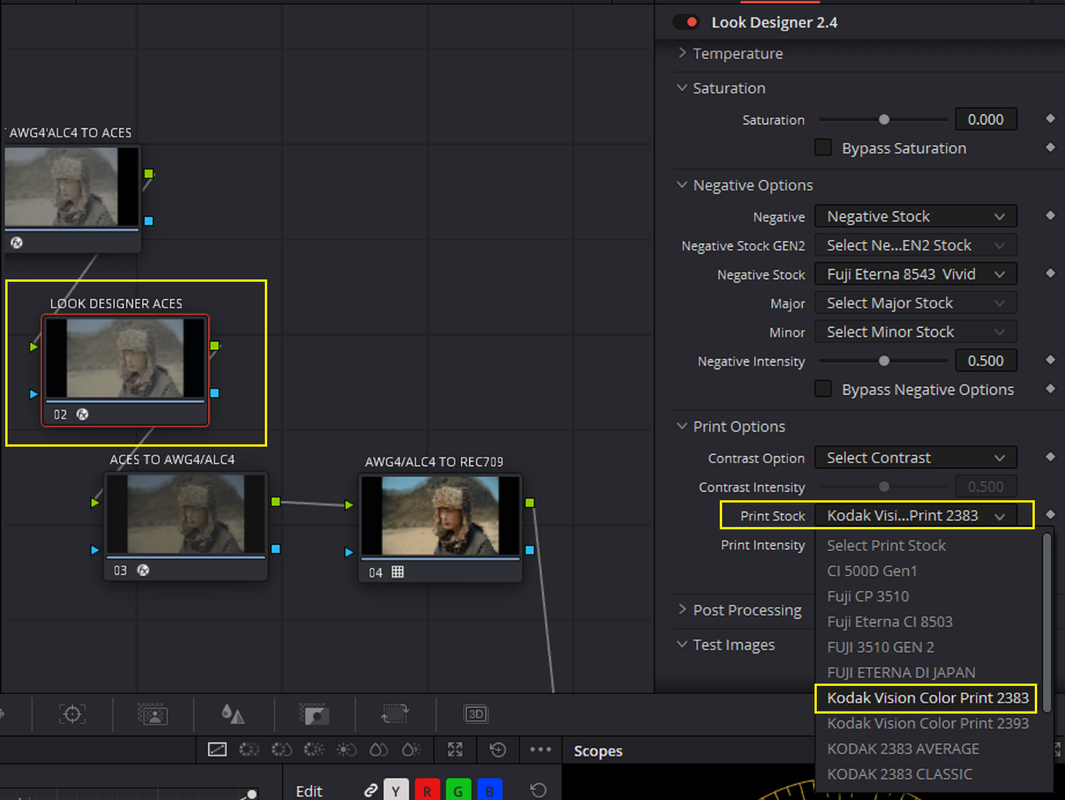The width and height of the screenshot is (1065, 800).
Task: Expand the Post Processing section
Action: point(682,610)
